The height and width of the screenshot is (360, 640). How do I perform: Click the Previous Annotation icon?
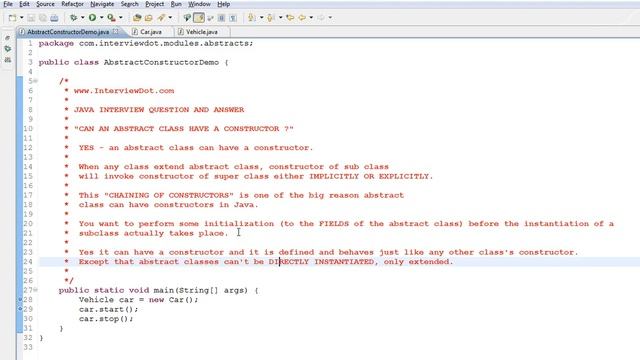tap(270, 18)
